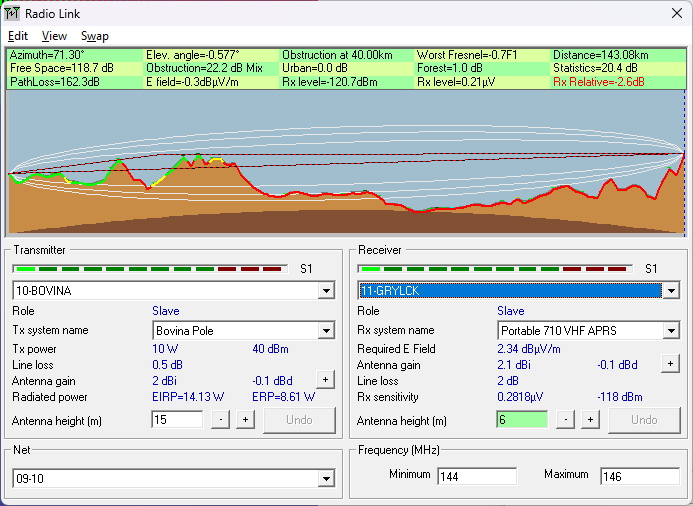The image size is (693, 506).
Task: Click the transmitter antenna height field
Action: (177, 419)
